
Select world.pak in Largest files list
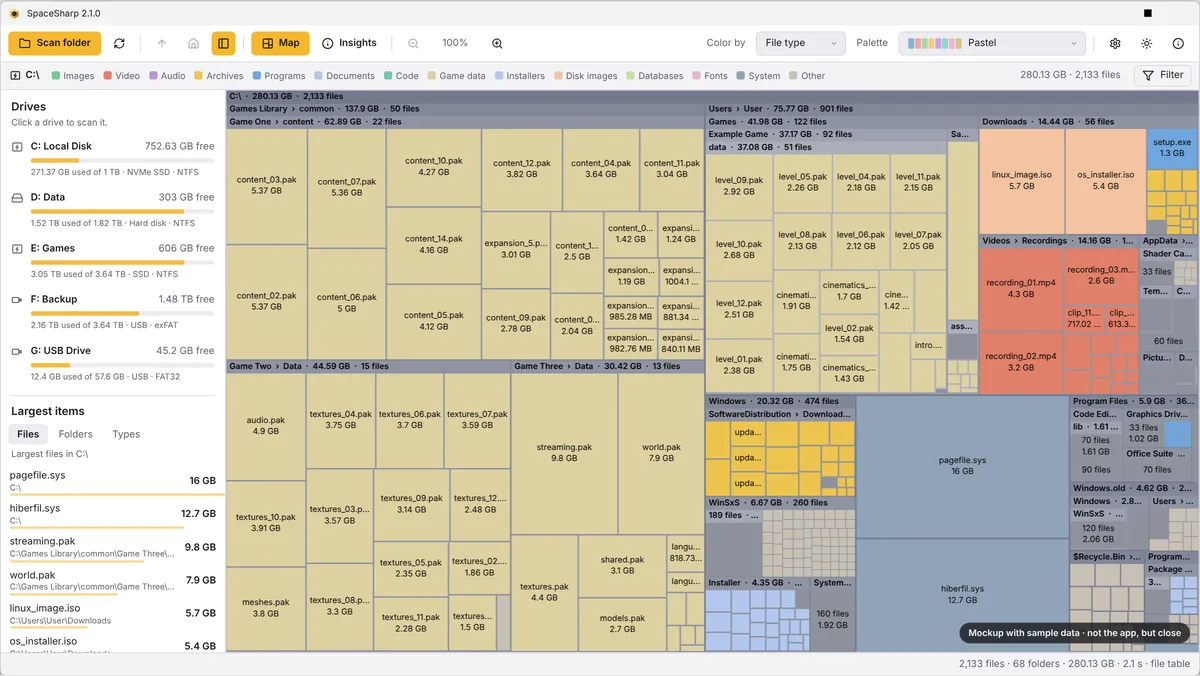tap(113, 581)
